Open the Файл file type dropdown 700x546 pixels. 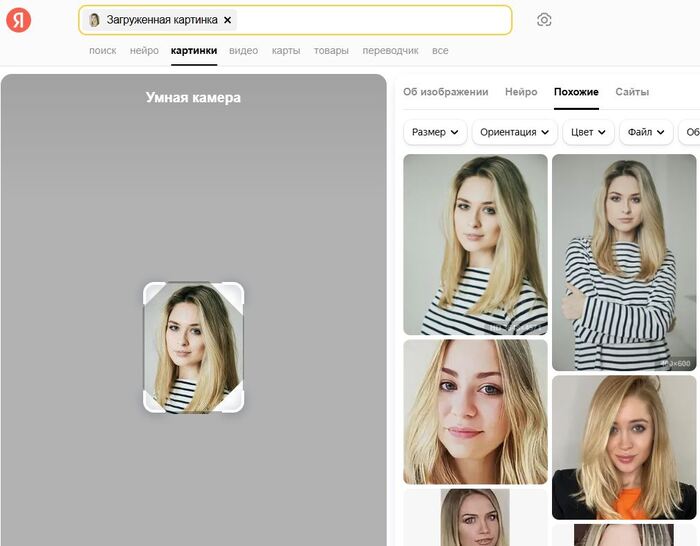tap(646, 132)
